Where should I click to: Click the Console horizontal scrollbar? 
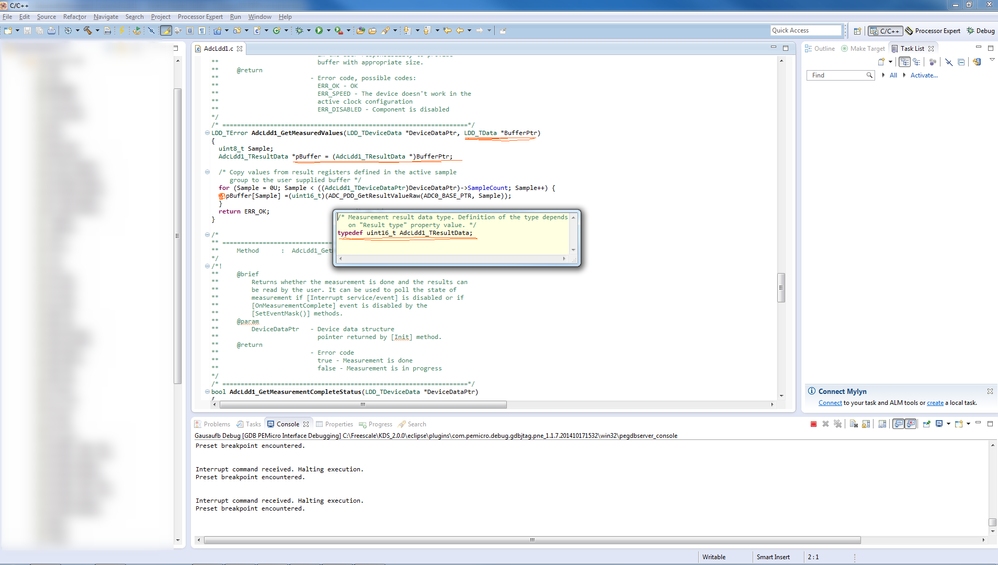532,540
